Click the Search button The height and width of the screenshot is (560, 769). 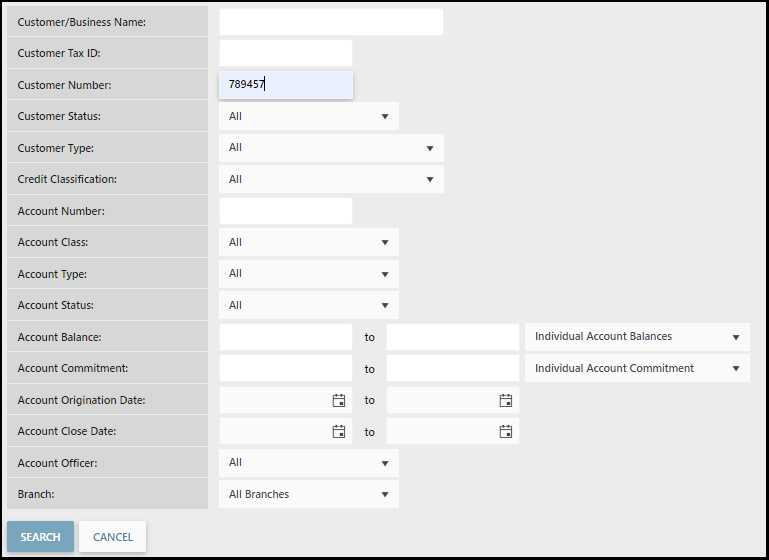(x=40, y=537)
